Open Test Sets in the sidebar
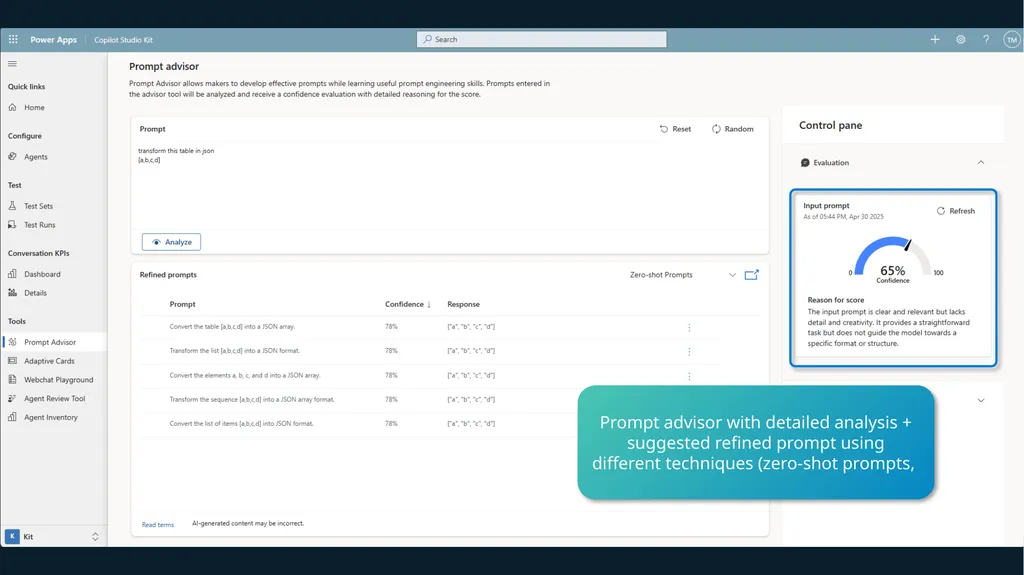The height and width of the screenshot is (575, 1024). tap(39, 206)
